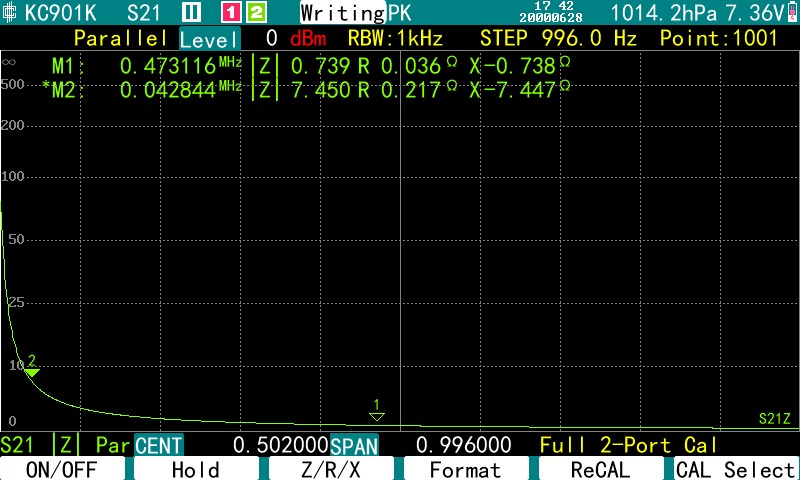Click the 200 axis scale label
Viewport: 800px width, 480px height.
click(13, 125)
